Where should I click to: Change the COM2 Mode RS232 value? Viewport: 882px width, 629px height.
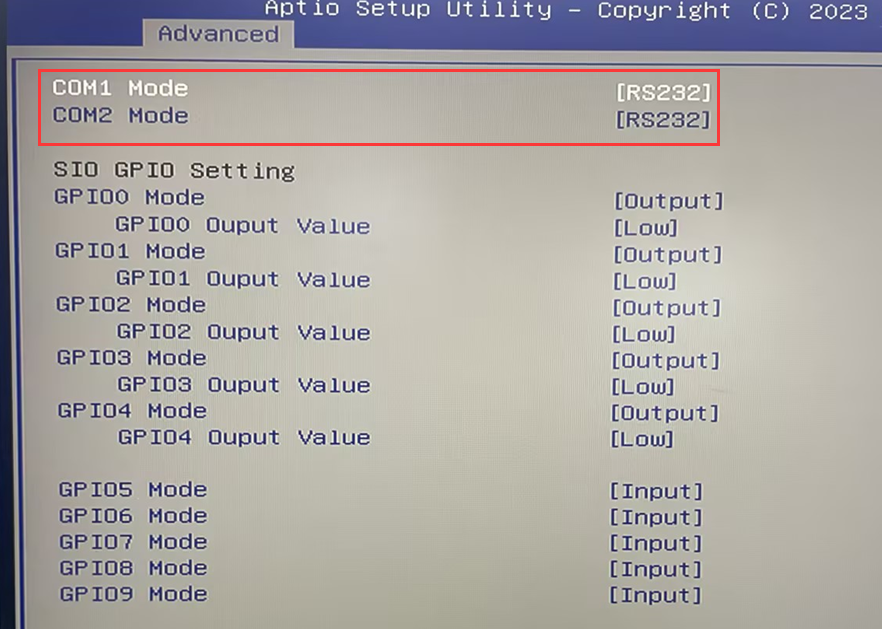663,120
